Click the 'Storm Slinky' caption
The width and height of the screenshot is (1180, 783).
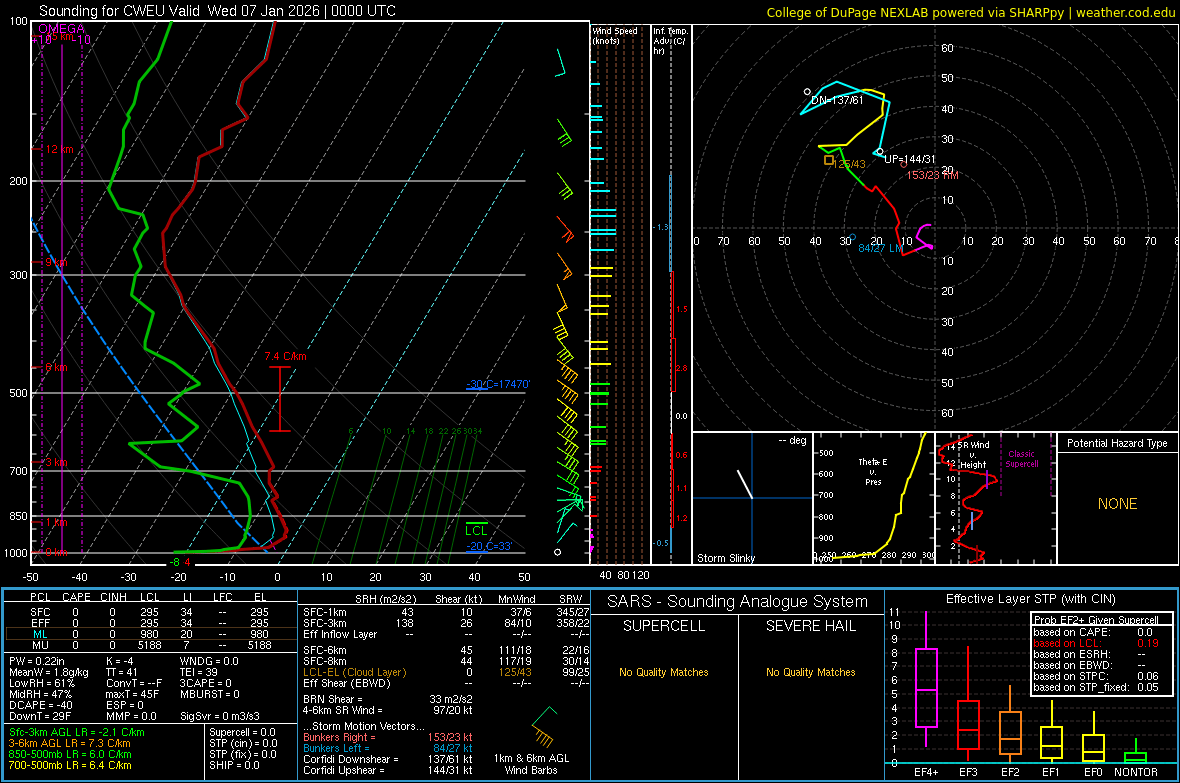[x=726, y=558]
